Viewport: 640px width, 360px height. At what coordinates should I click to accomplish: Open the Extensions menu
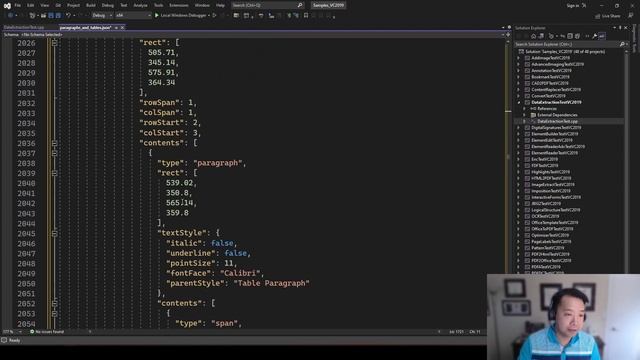coord(179,5)
